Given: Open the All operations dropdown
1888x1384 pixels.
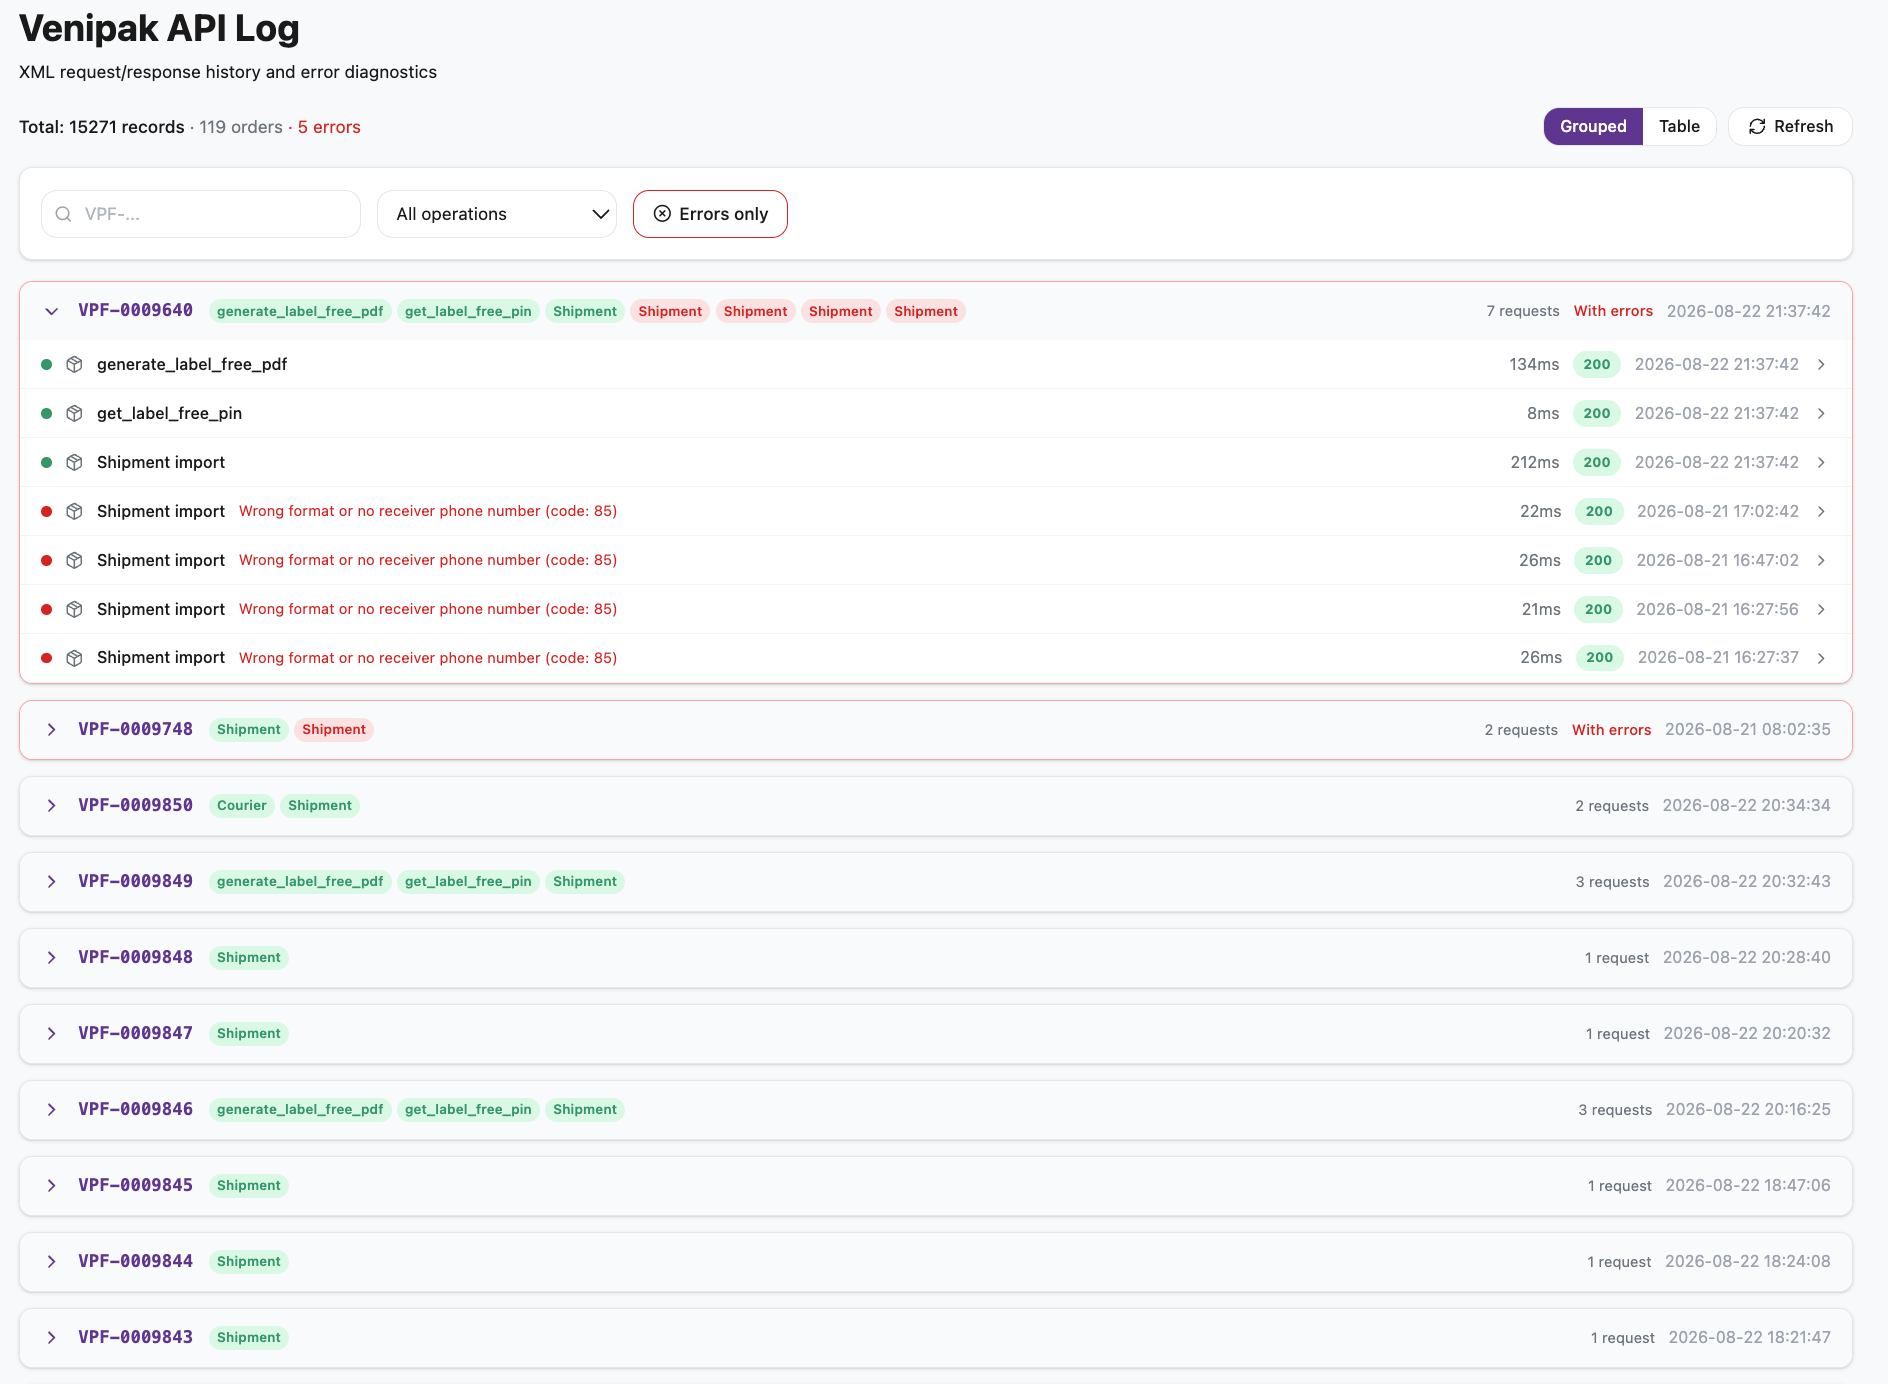Looking at the screenshot, I should coord(497,214).
